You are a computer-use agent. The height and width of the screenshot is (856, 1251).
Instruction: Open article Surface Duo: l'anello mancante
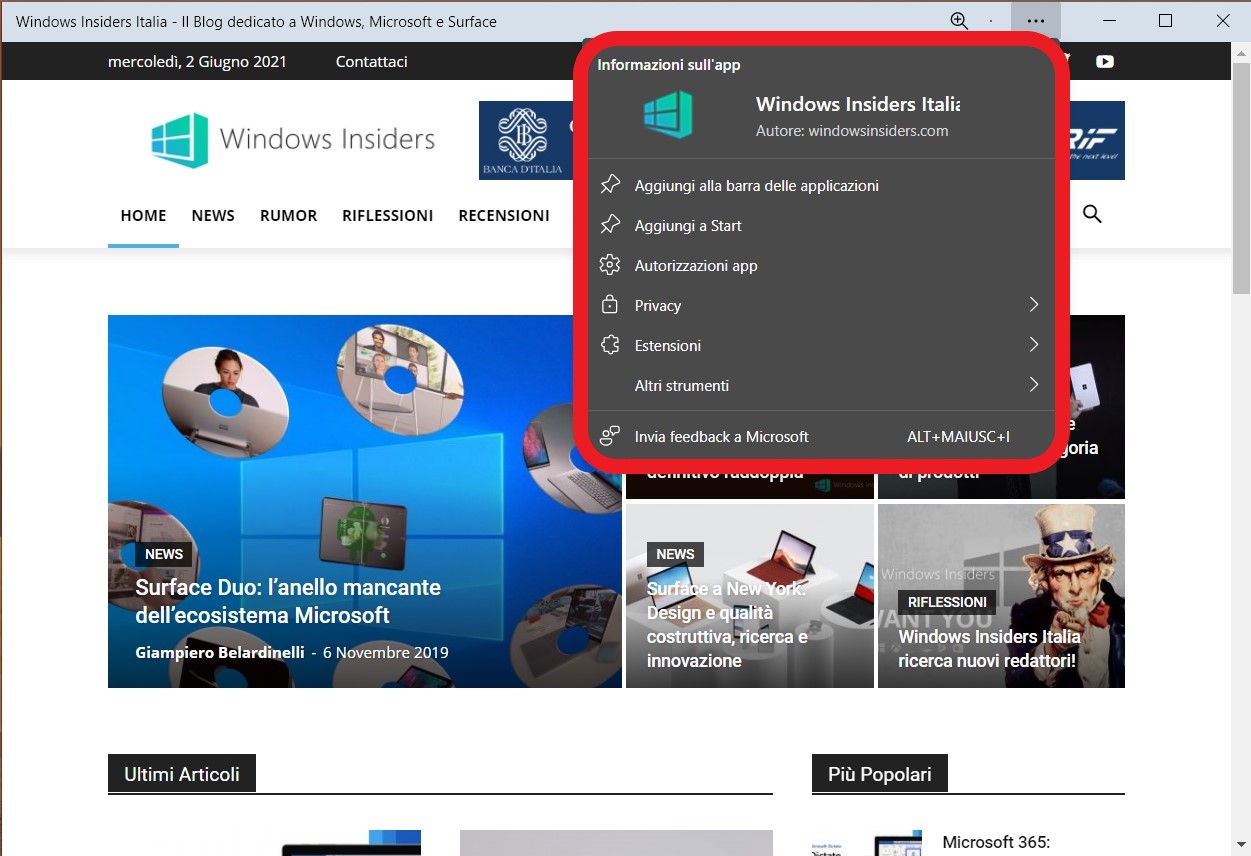pyautogui.click(x=288, y=601)
